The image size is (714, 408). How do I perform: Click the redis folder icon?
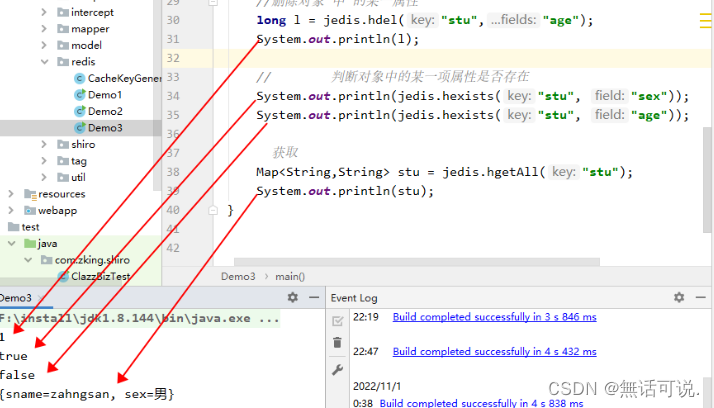point(63,61)
